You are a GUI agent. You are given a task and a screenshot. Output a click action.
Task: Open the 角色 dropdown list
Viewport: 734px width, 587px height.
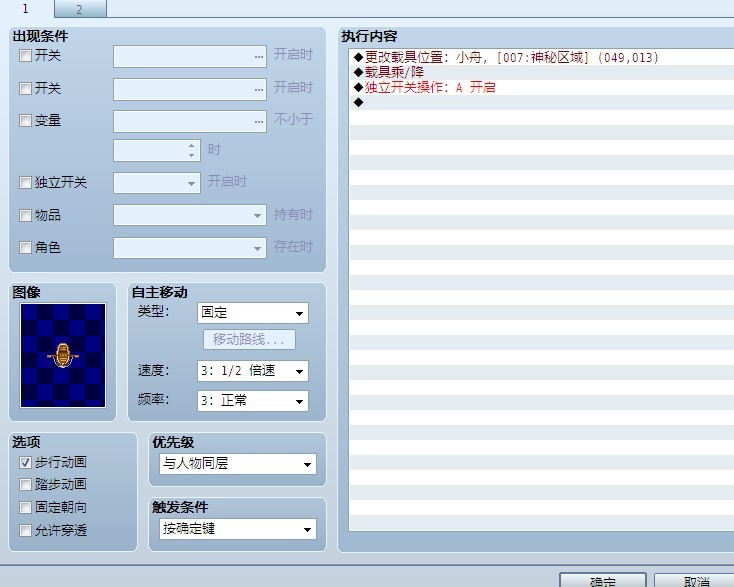[x=190, y=248]
